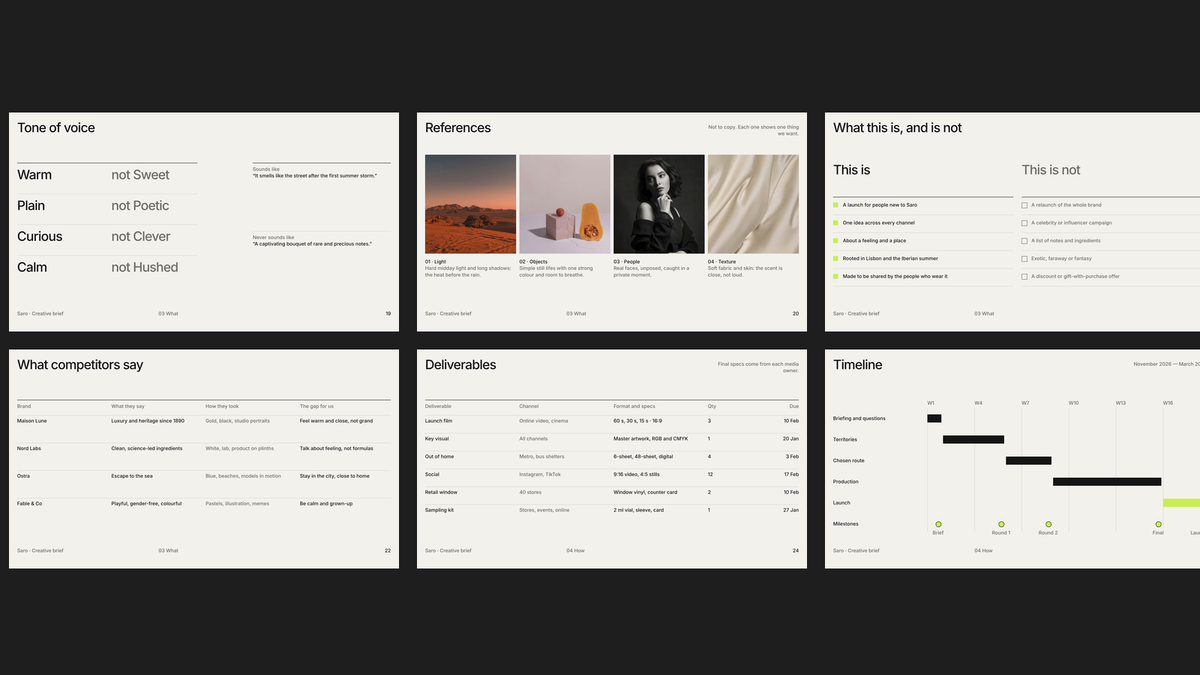This screenshot has height=675, width=1200.
Task: Tick the 'A discount or gift-with-purchase offer' checkbox
Action: coord(1024,276)
